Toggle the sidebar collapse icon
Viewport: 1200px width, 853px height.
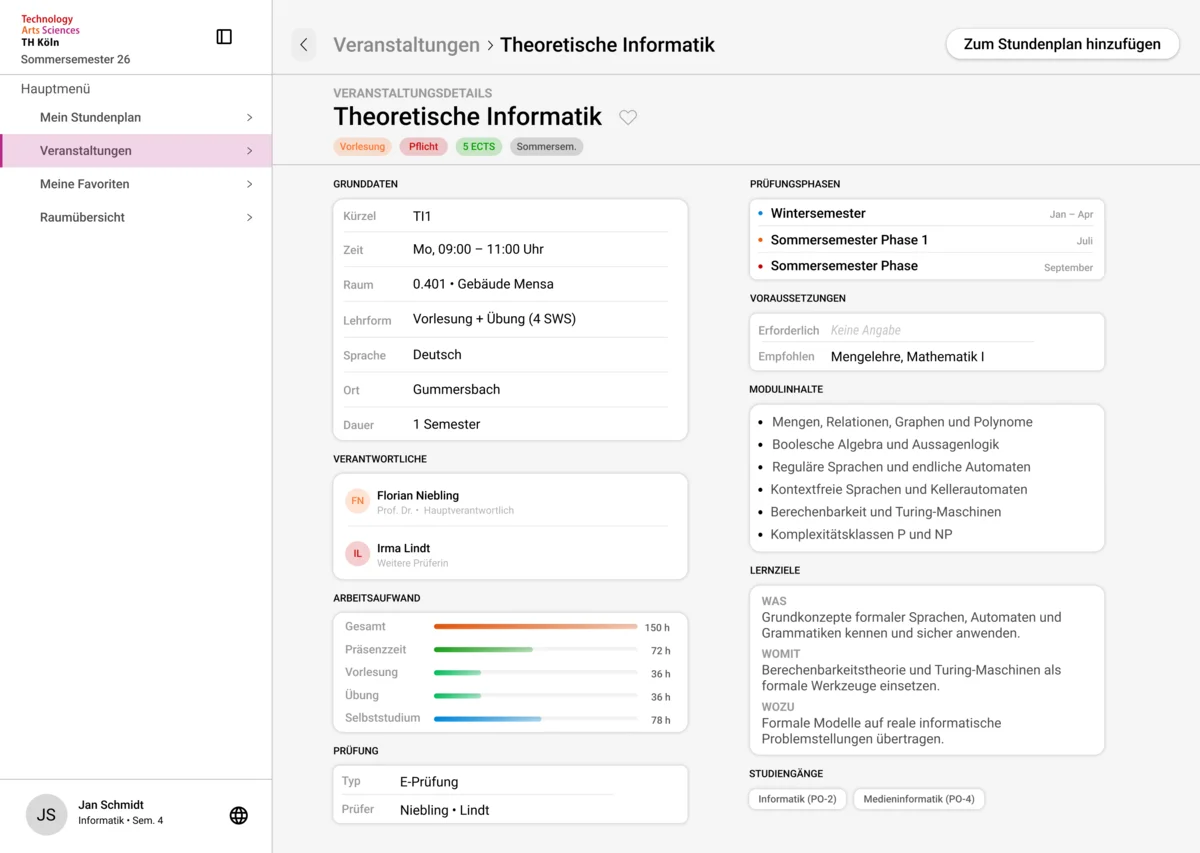224,37
